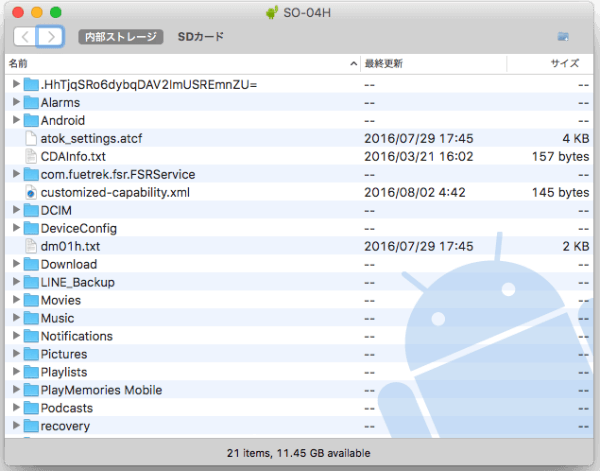Click the customized-capability.xml file icon
This screenshot has width=600, height=471.
(31, 192)
